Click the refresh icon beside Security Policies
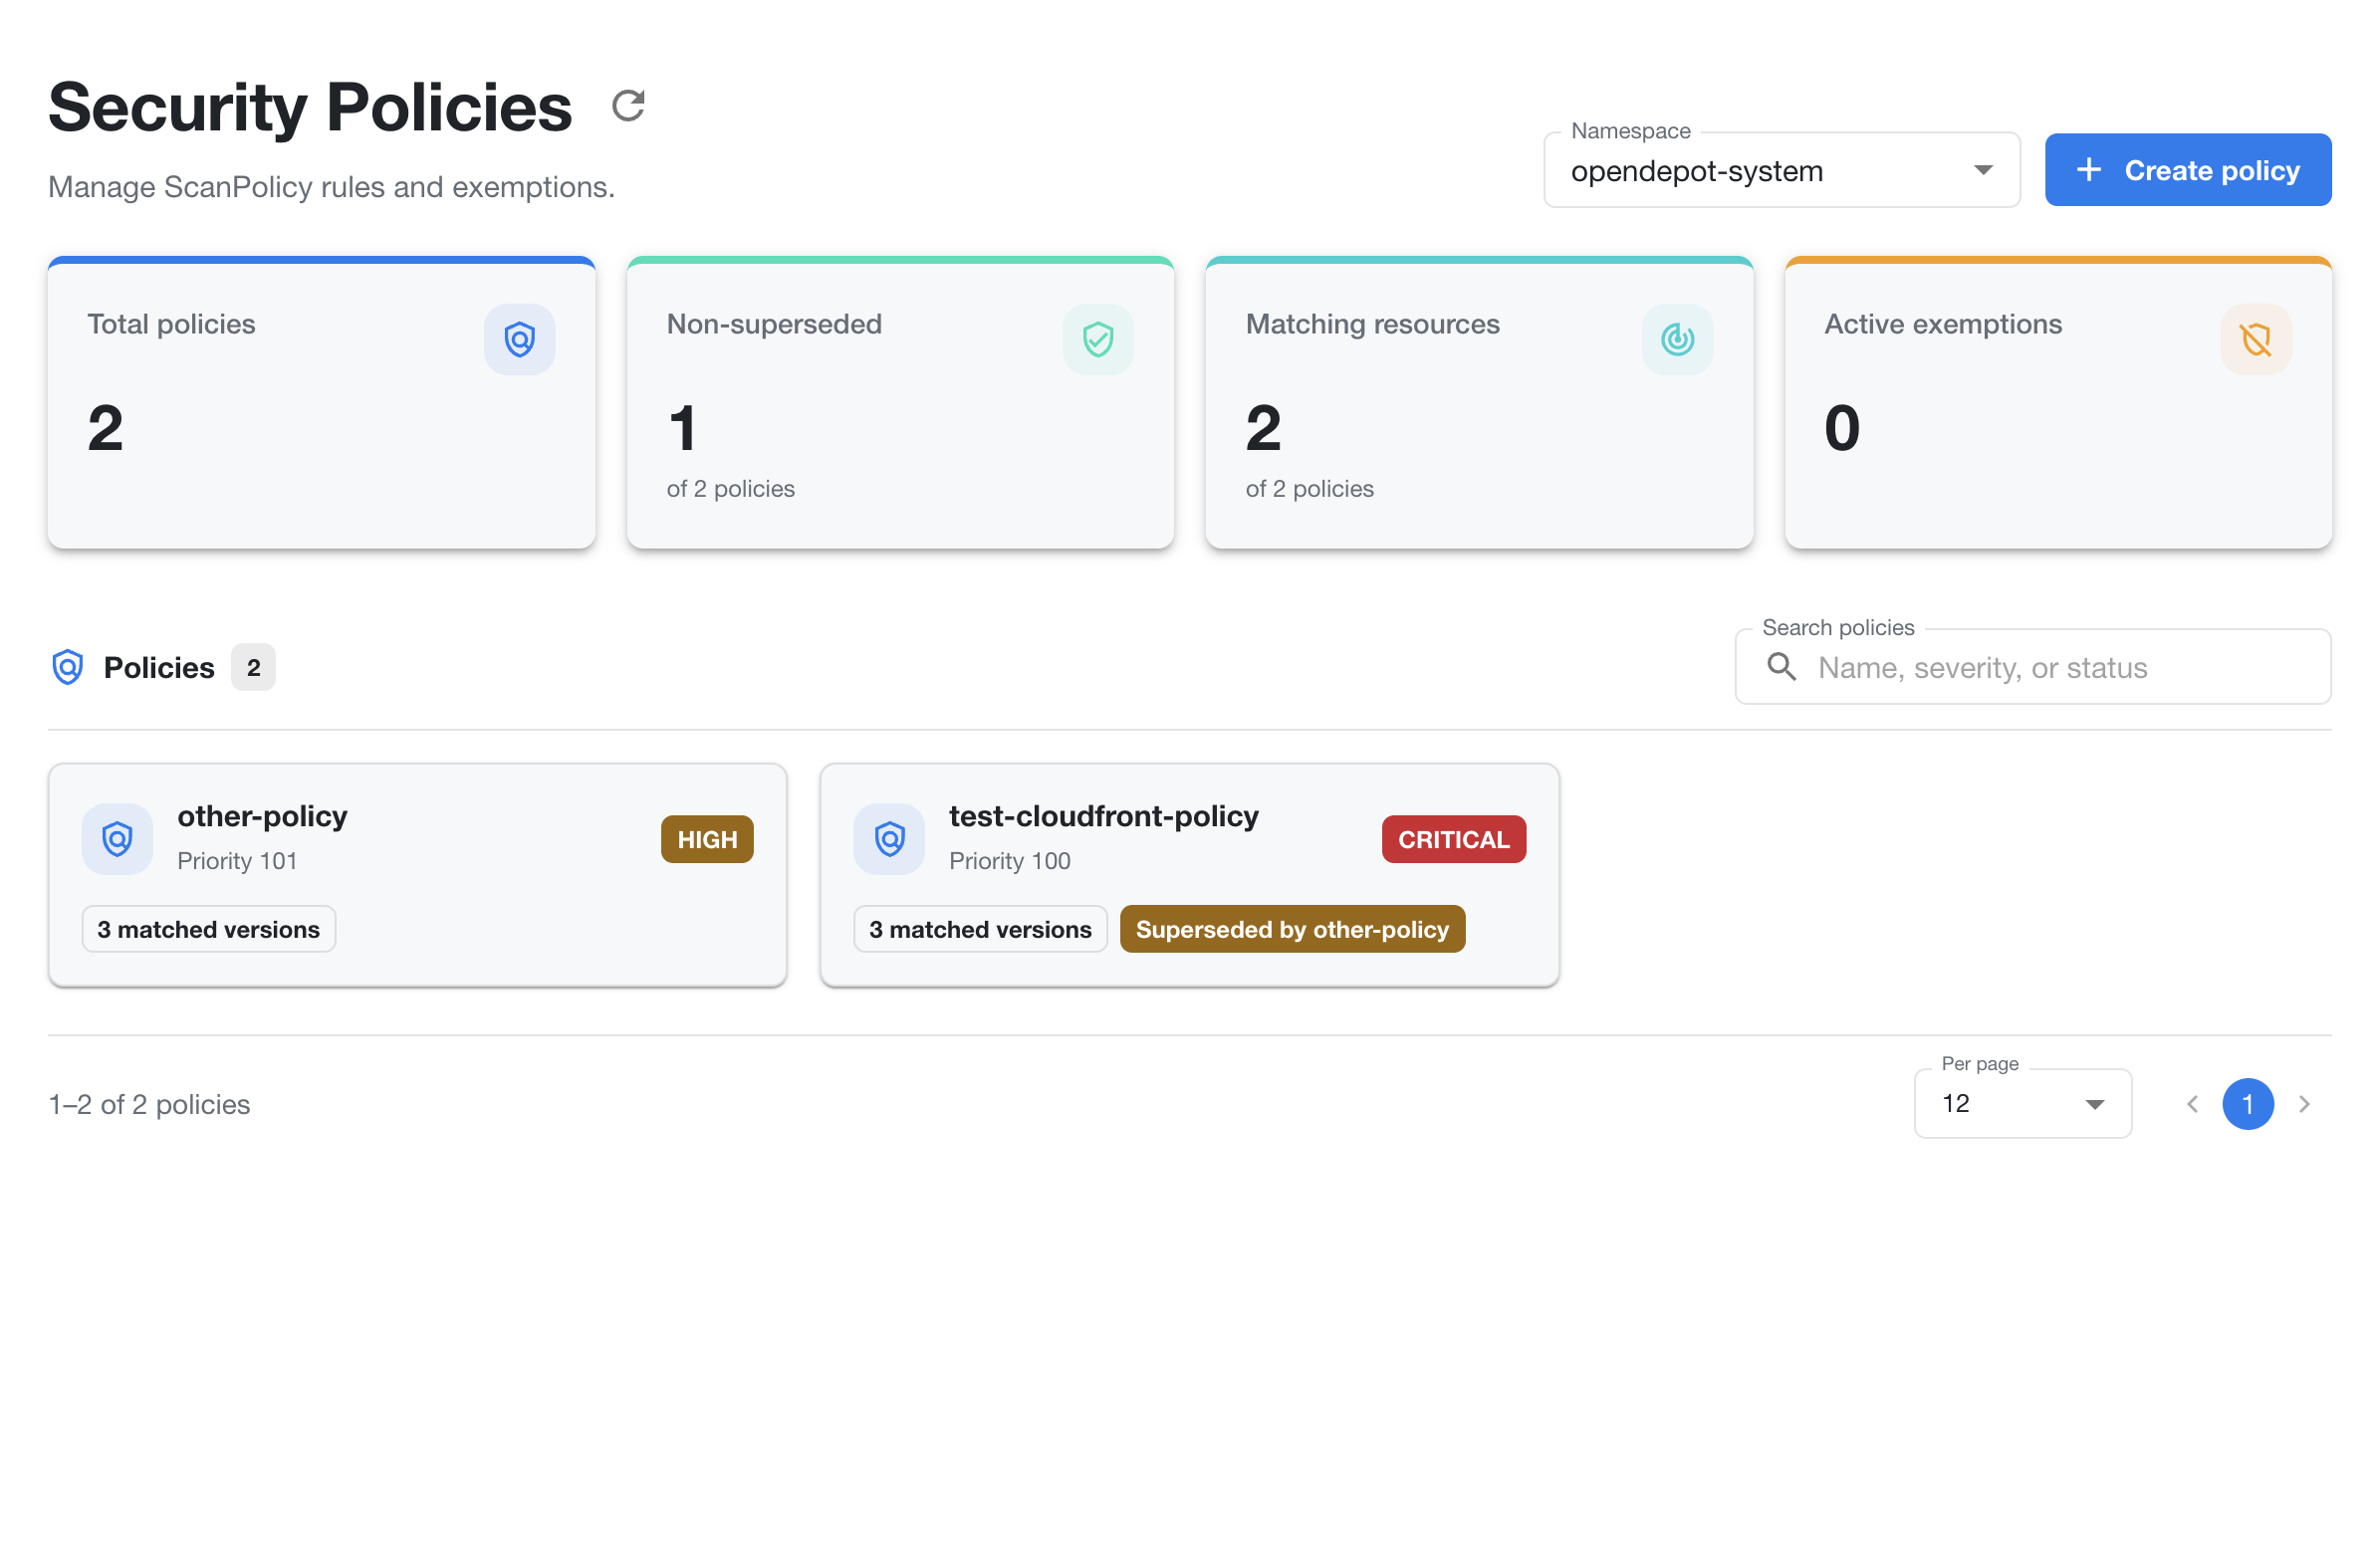The width and height of the screenshot is (2380, 1555). (x=628, y=105)
